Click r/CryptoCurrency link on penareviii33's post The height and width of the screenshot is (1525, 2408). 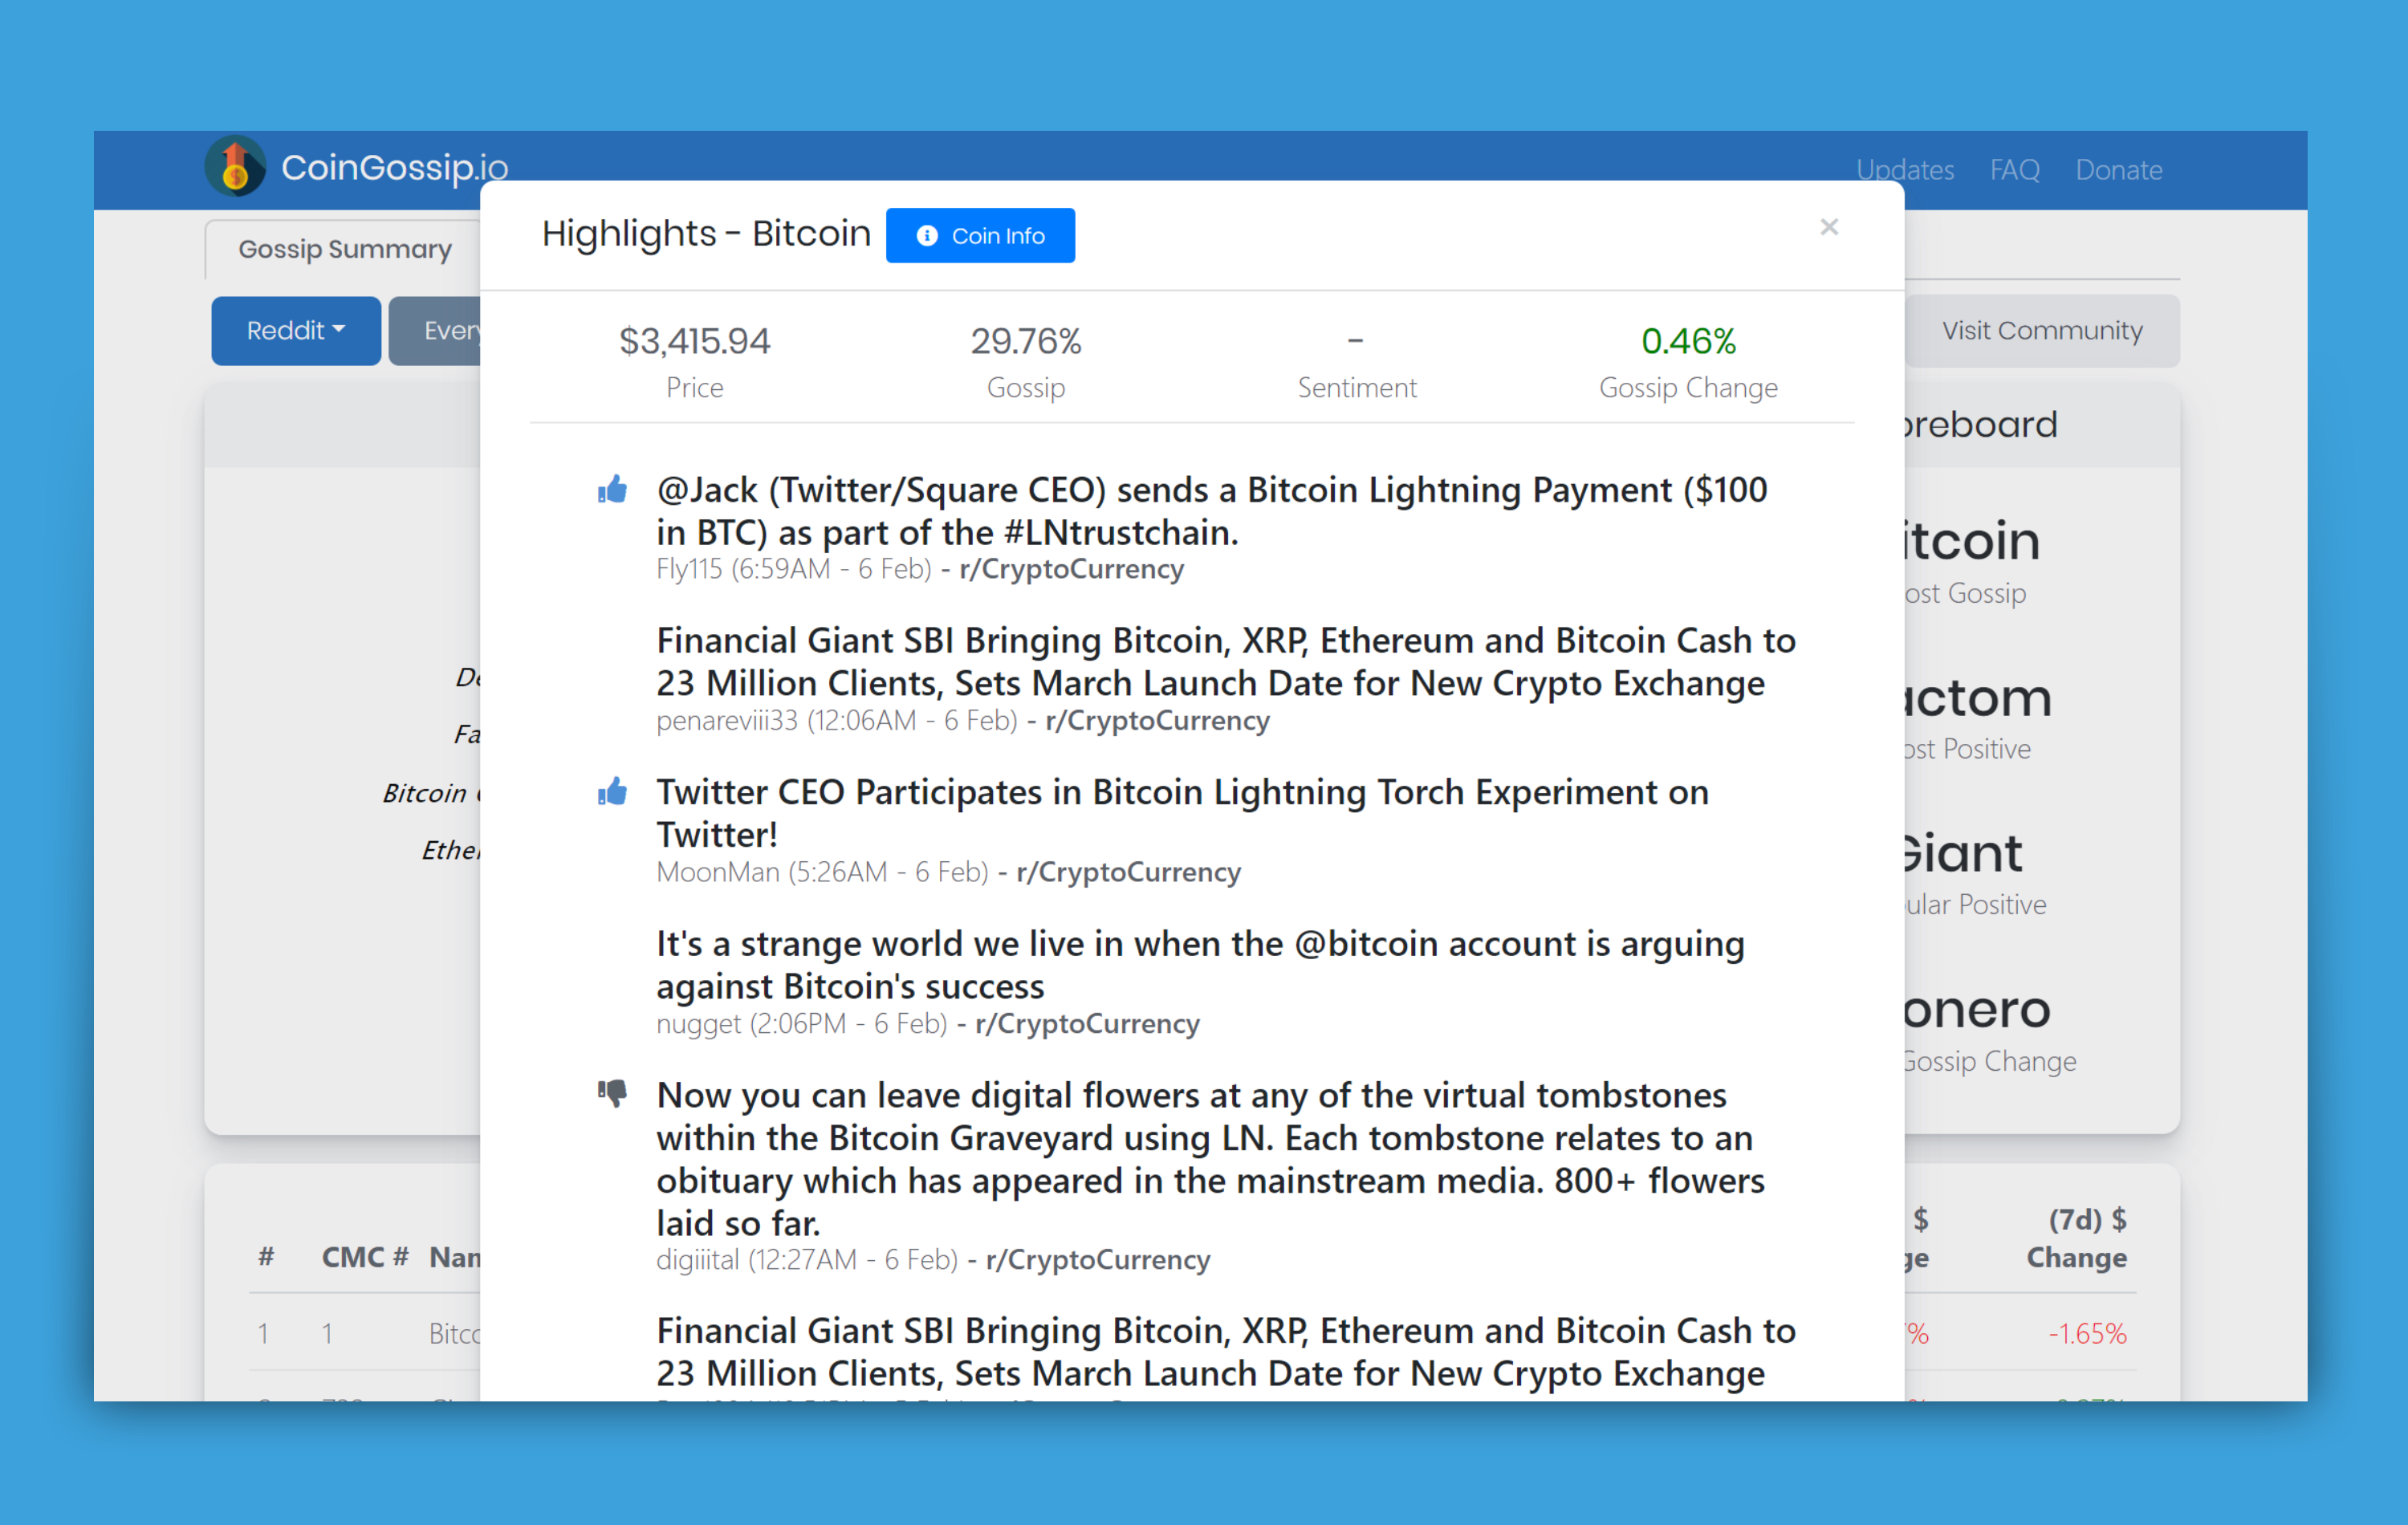coord(1157,721)
